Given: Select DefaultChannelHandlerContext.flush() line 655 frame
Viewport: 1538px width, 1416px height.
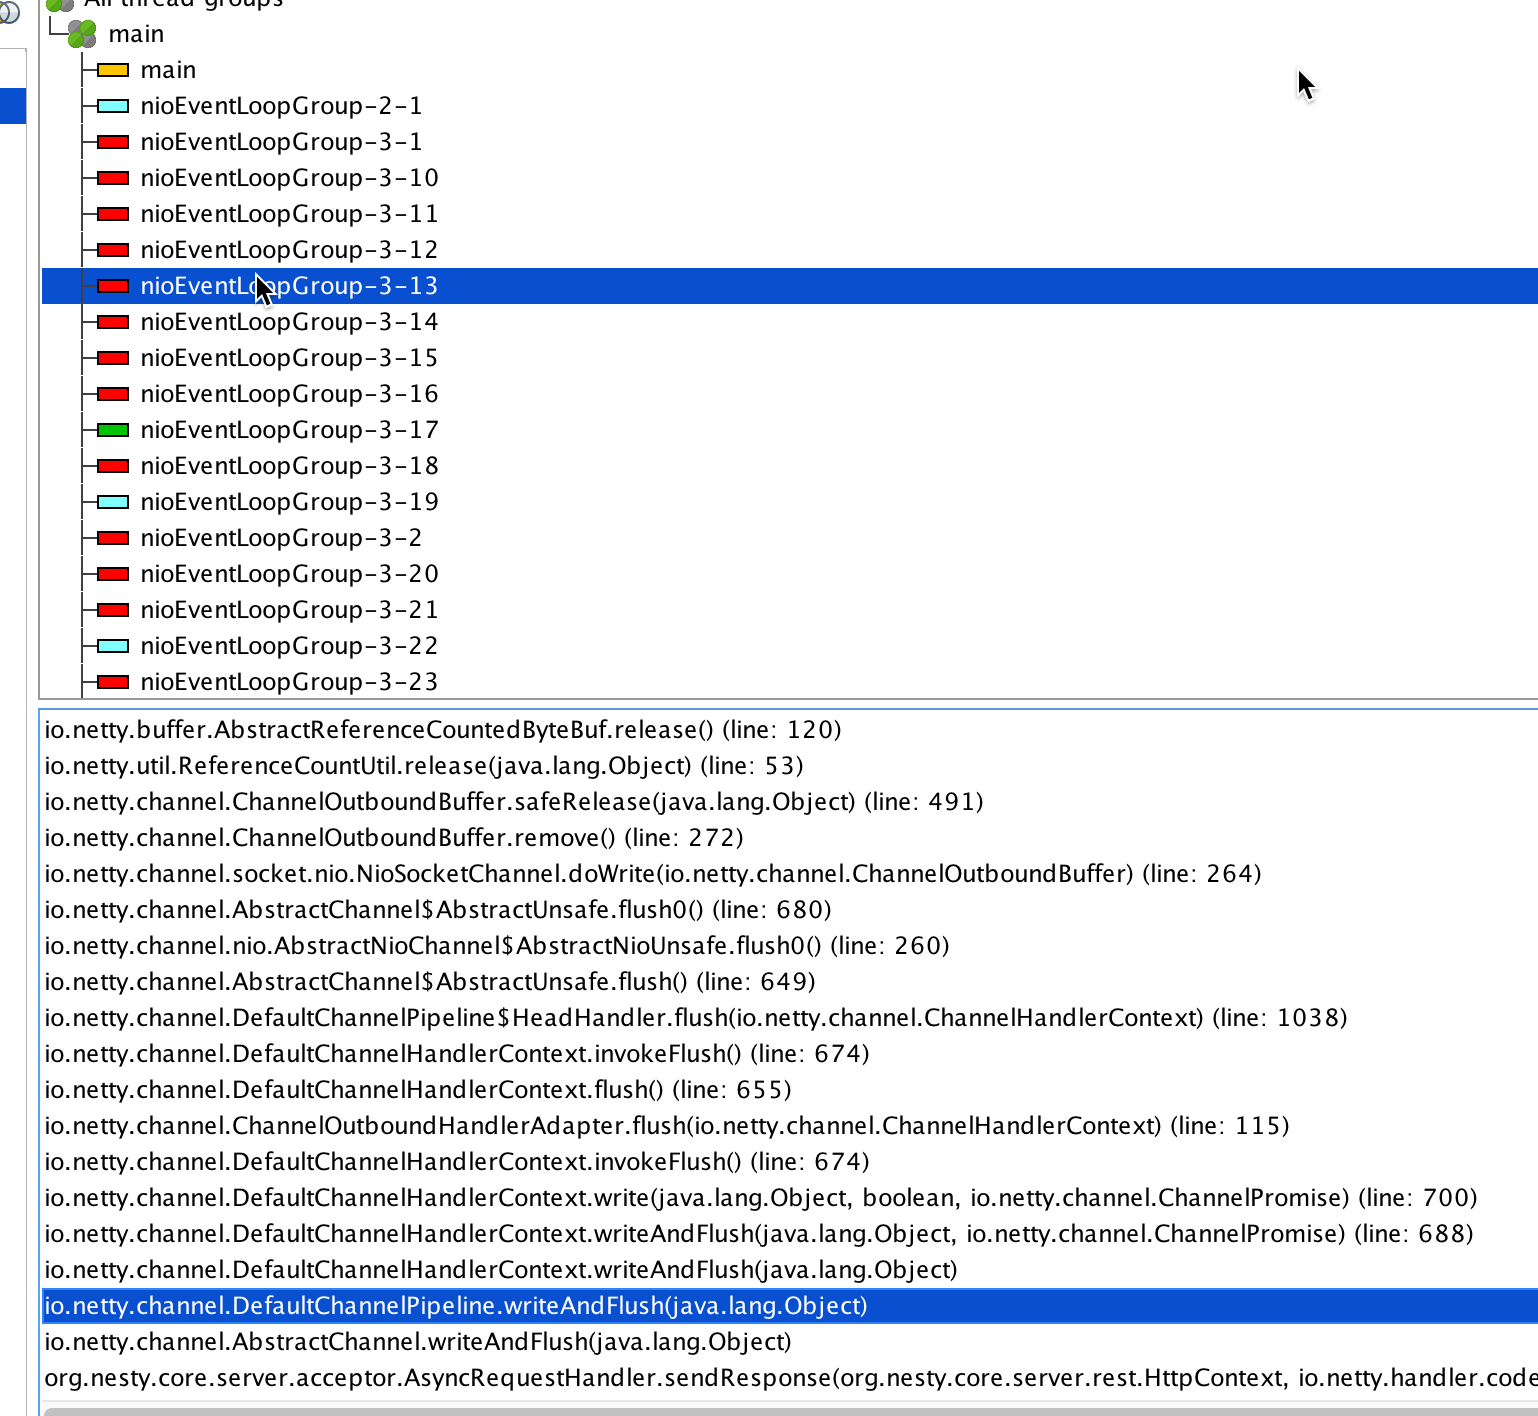Looking at the screenshot, I should pos(418,1090).
